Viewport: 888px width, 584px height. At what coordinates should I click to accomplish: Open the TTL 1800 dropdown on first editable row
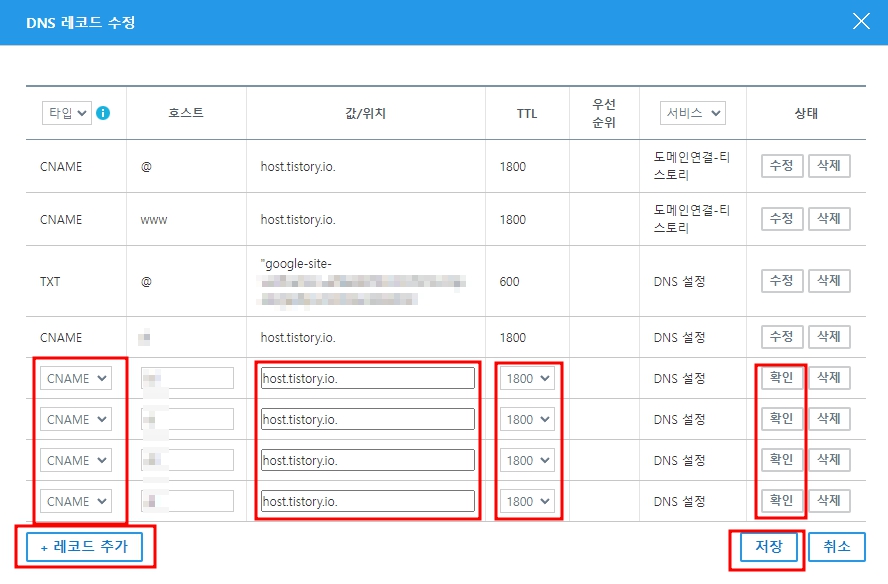527,377
